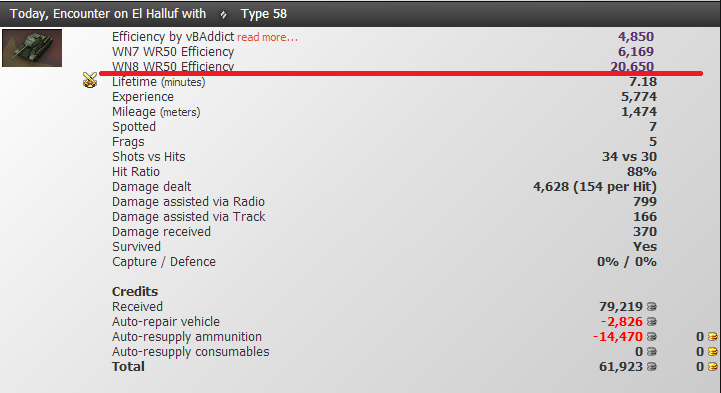Click the gold coin icon in Total row

coord(712,367)
